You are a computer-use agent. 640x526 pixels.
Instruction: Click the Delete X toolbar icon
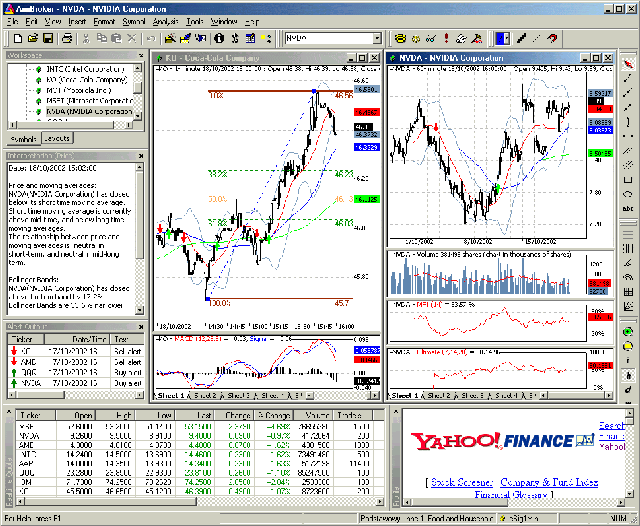[131, 38]
